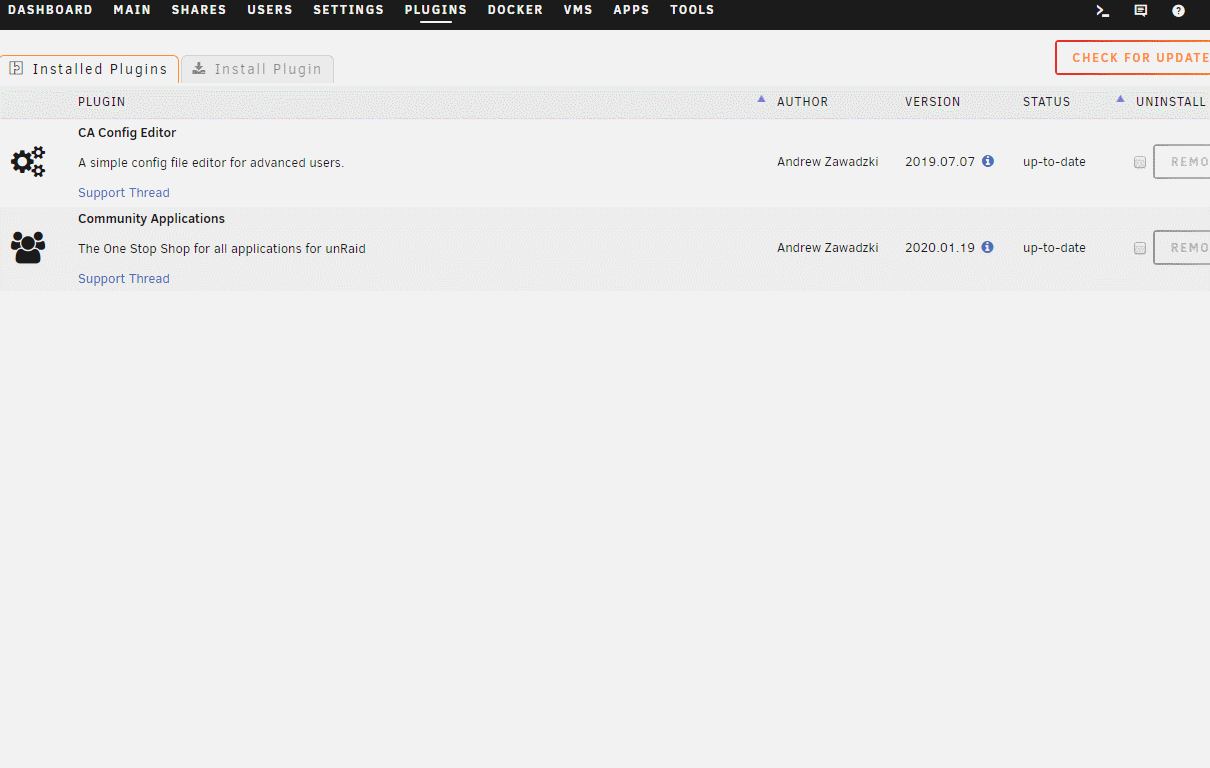Switch to the Install Plugin tab
Viewport: 1210px width, 768px height.
coord(257,69)
